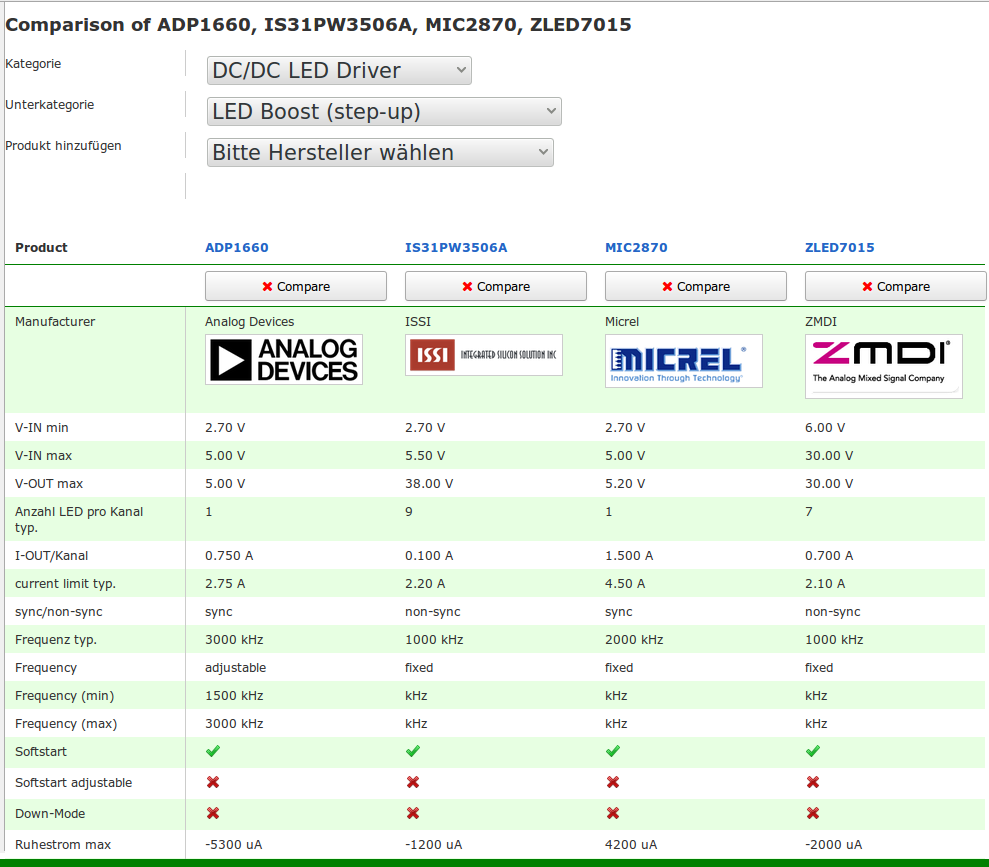Click the Softstart row label
The width and height of the screenshot is (989, 867).
click(41, 752)
